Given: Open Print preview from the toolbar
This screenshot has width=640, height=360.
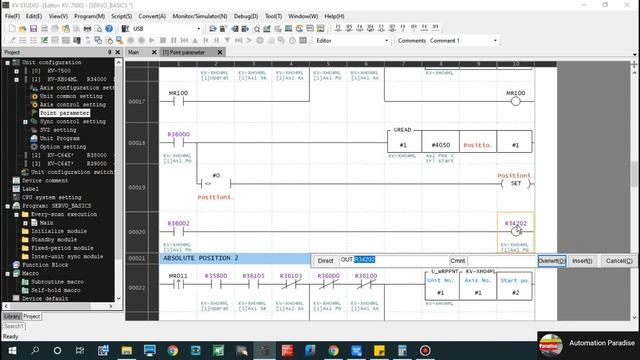Looking at the screenshot, I should [x=98, y=29].
